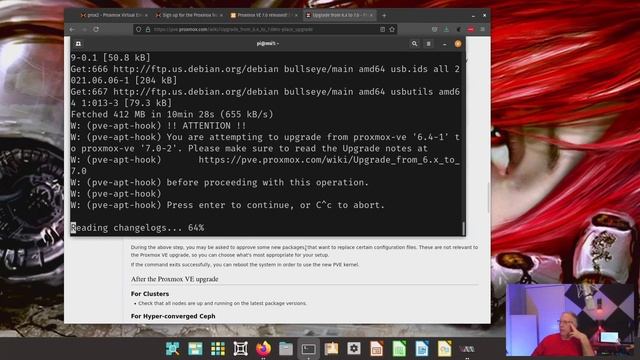Click the pi@wal terminal title
The height and width of the screenshot is (360, 640).
[268, 44]
